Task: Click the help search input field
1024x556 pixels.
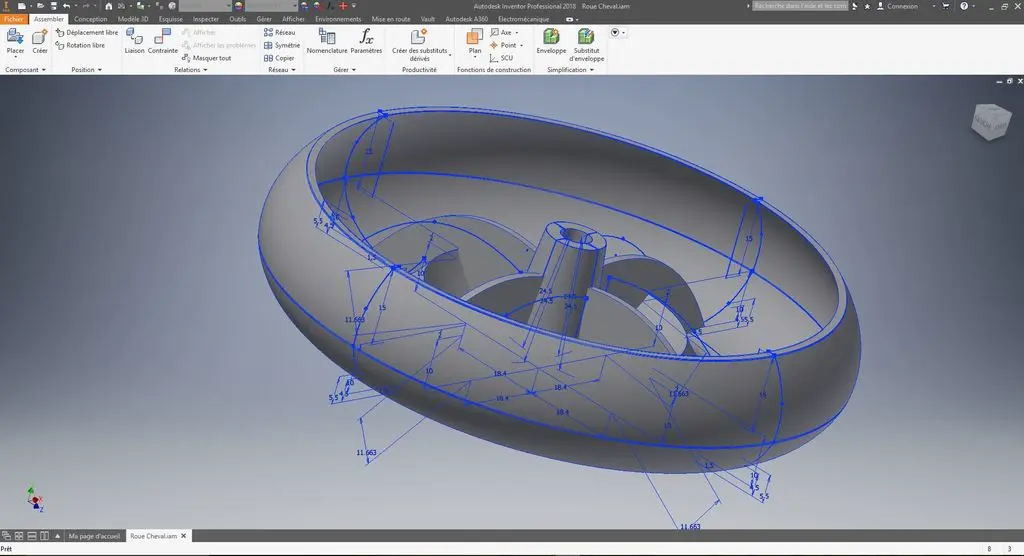Action: point(799,6)
